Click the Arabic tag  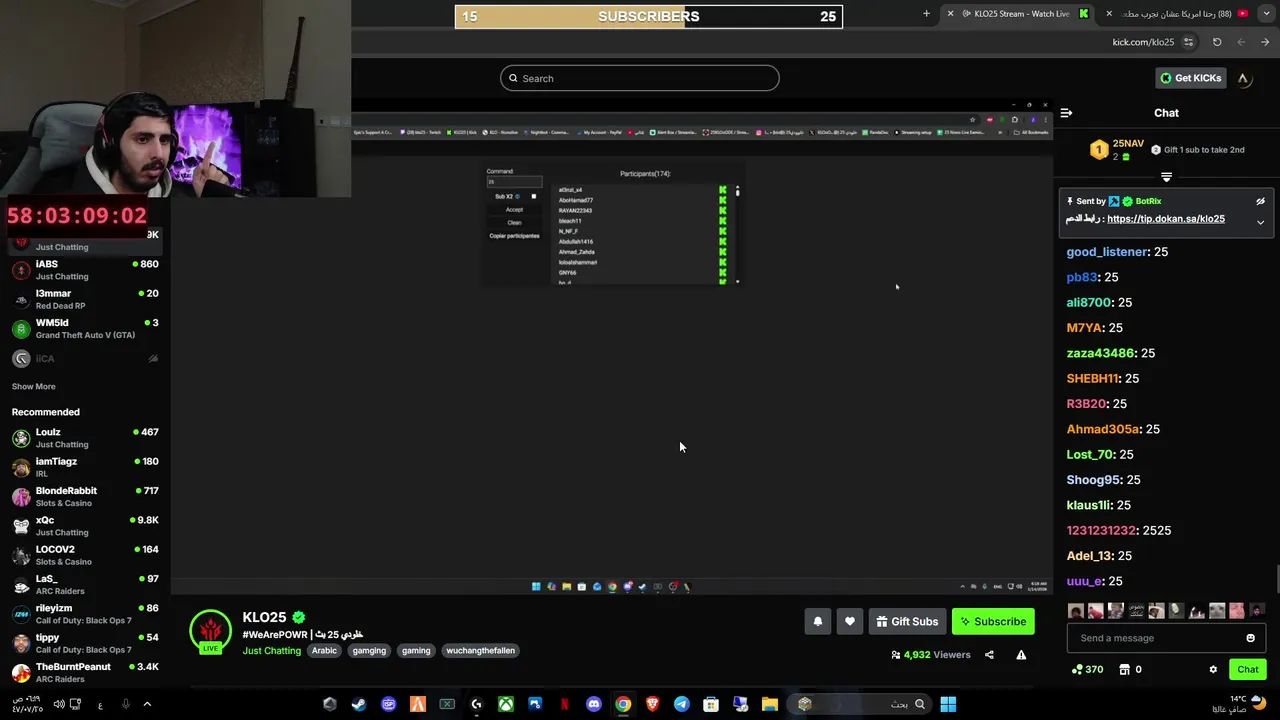(x=324, y=651)
